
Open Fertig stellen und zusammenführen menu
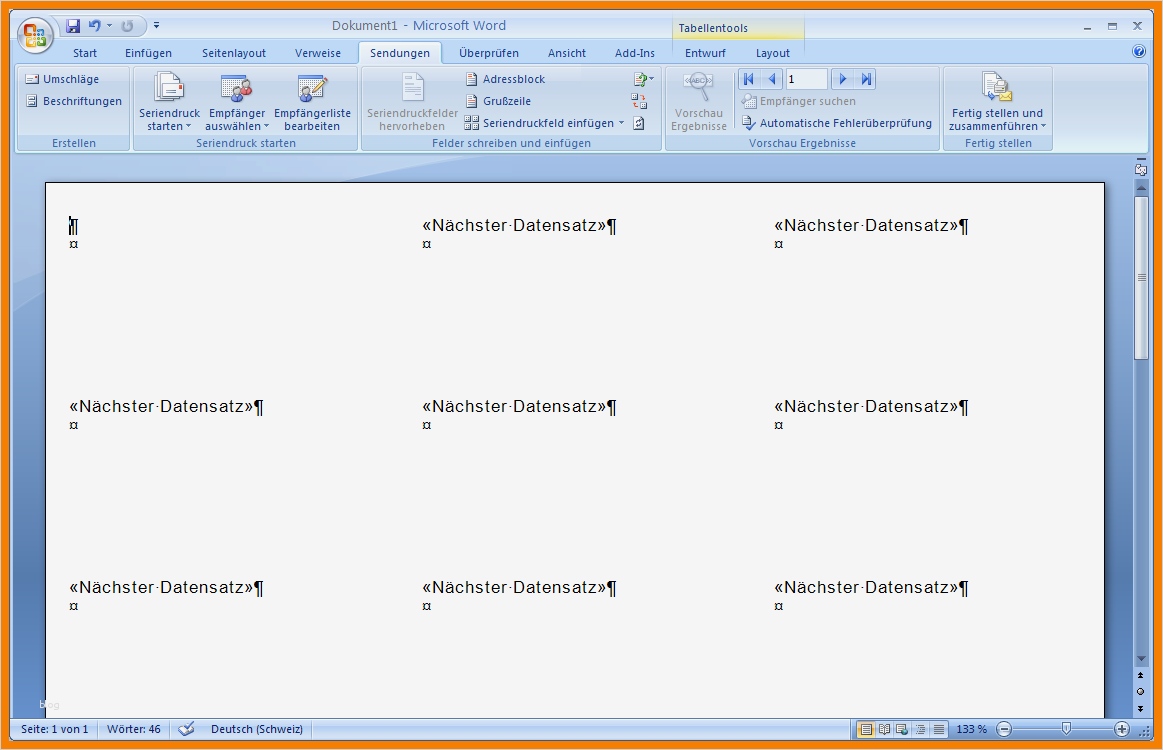pos(997,103)
